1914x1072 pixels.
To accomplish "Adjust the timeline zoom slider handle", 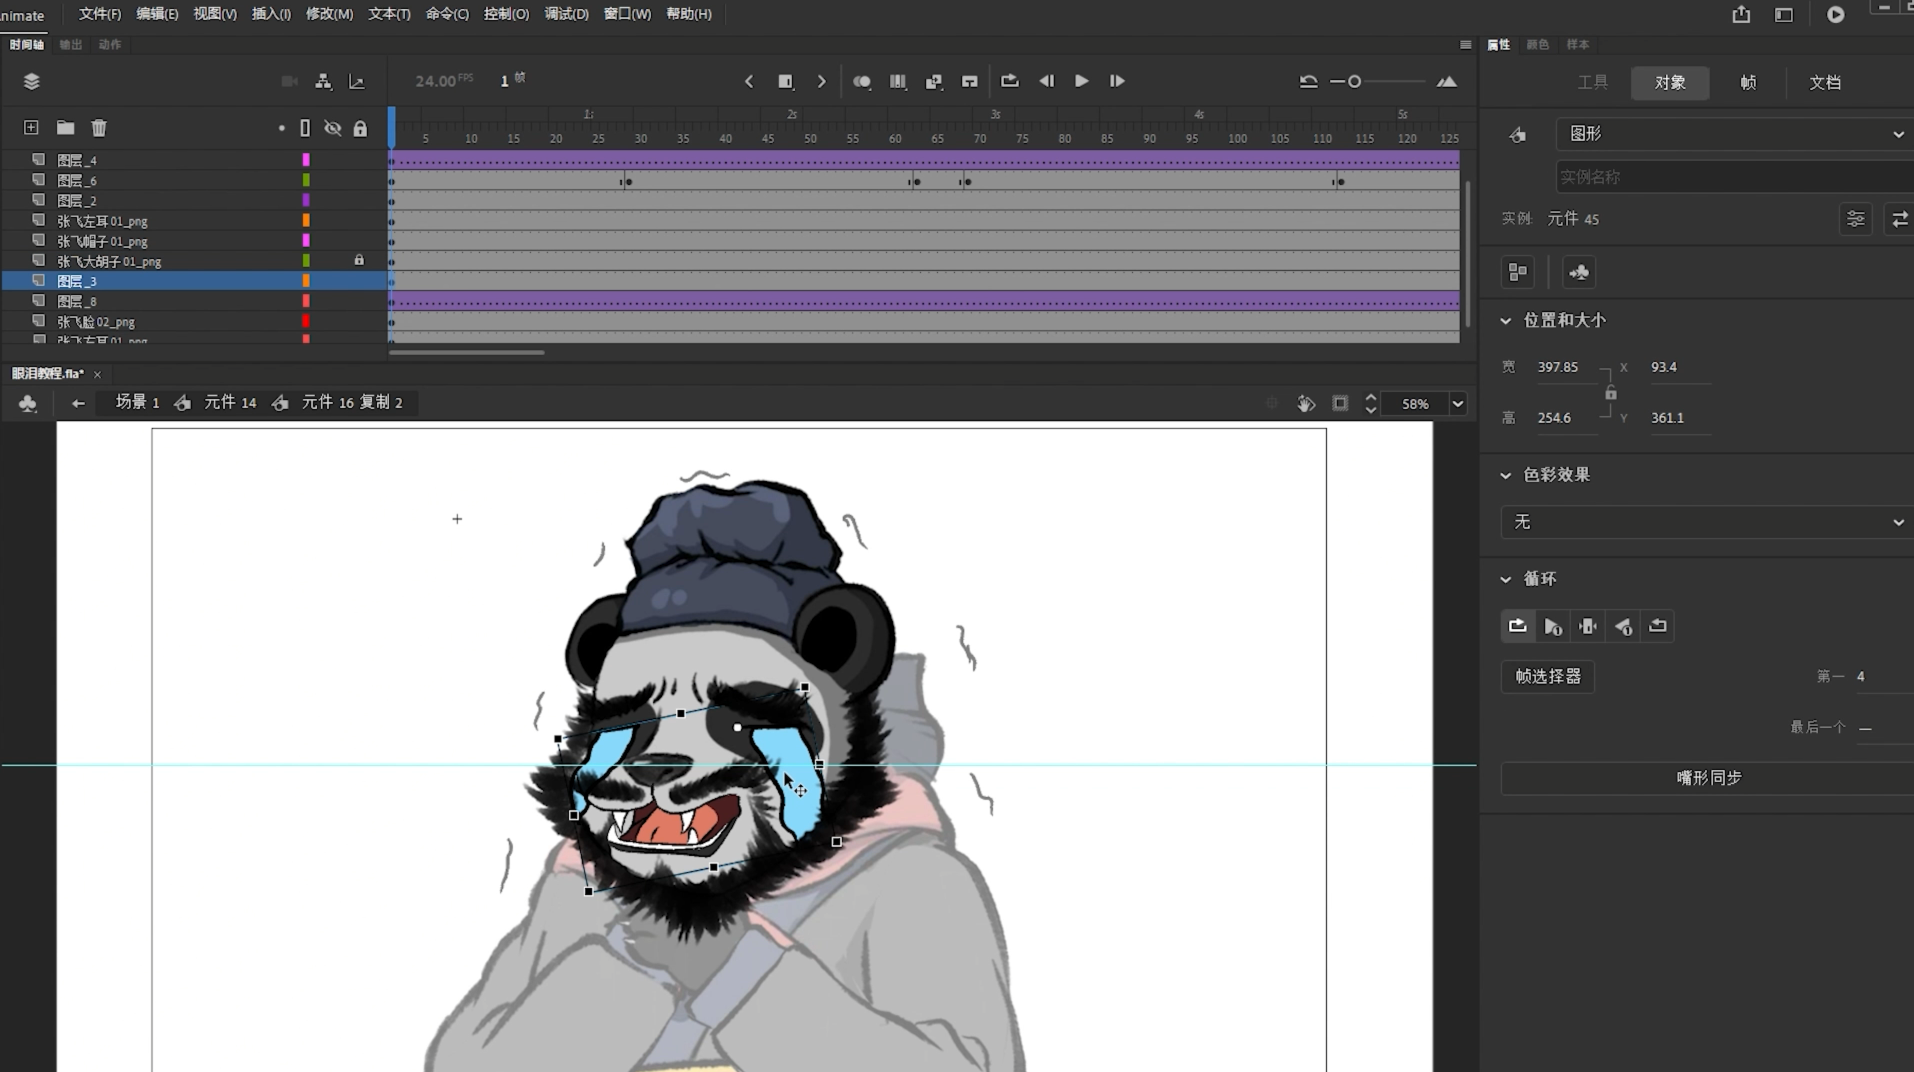I will pyautogui.click(x=1354, y=82).
